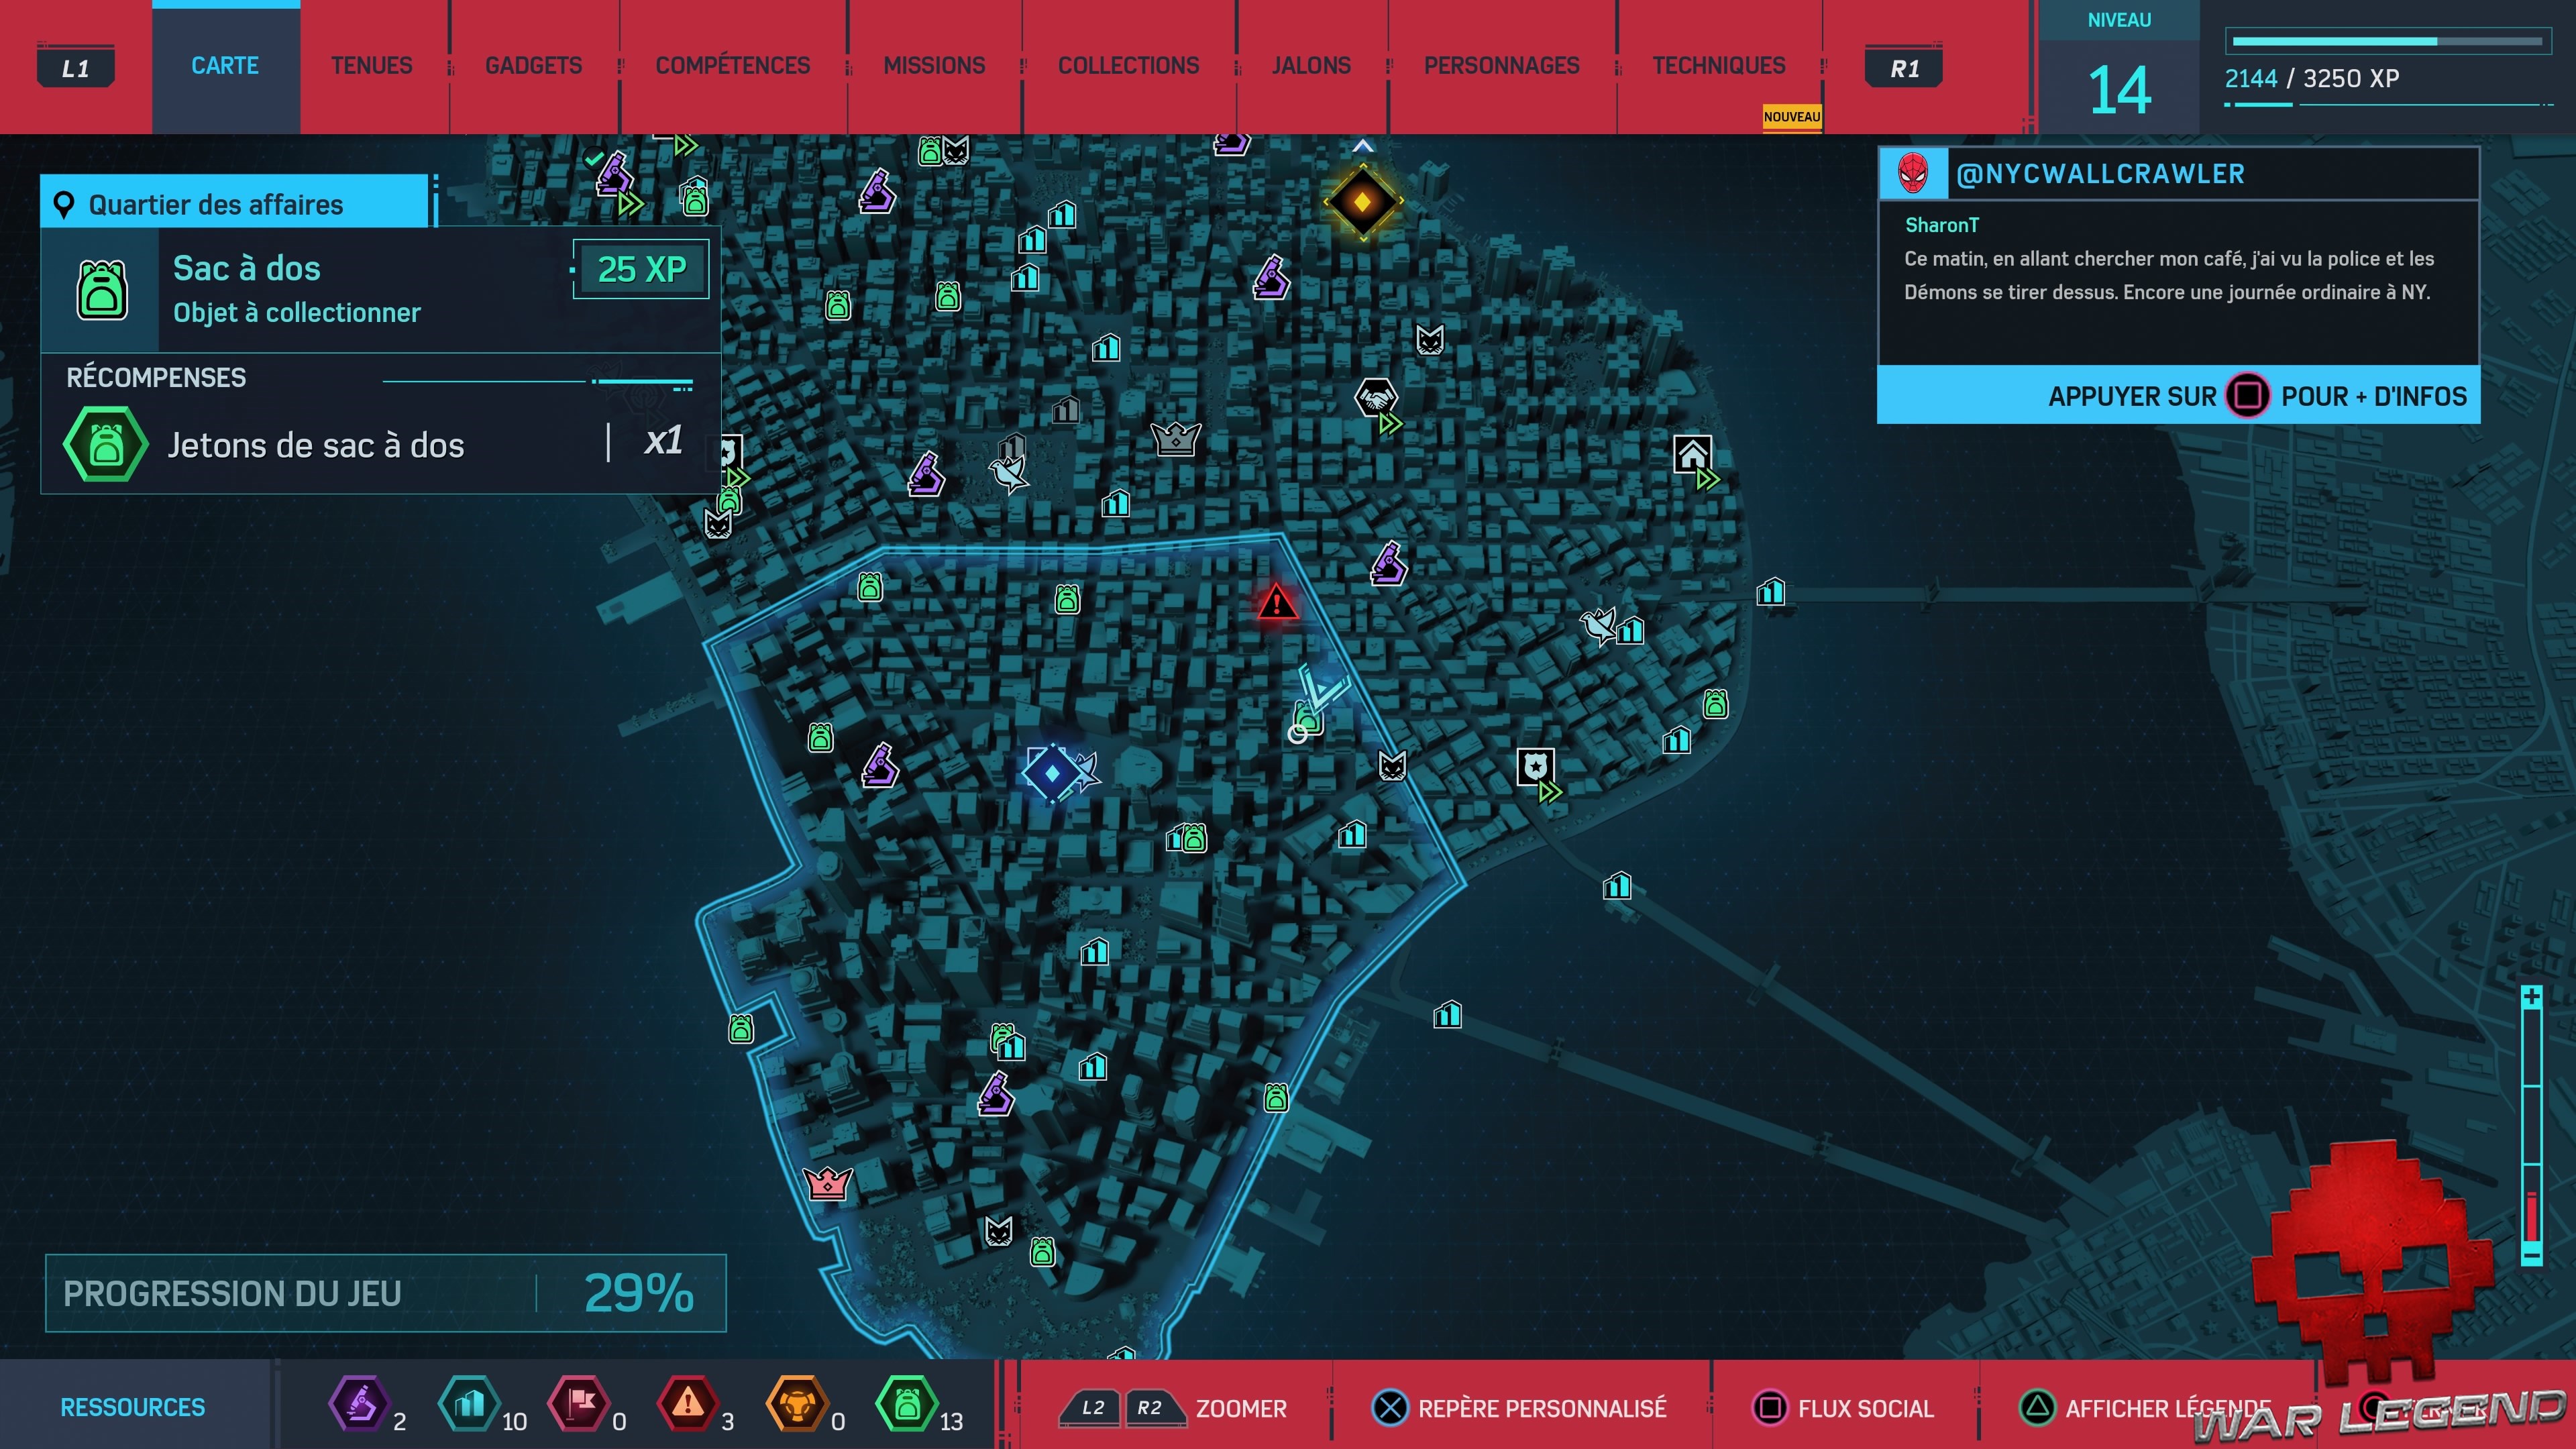Select the police badge marker near the bridge
2576x1449 pixels.
click(x=1535, y=767)
